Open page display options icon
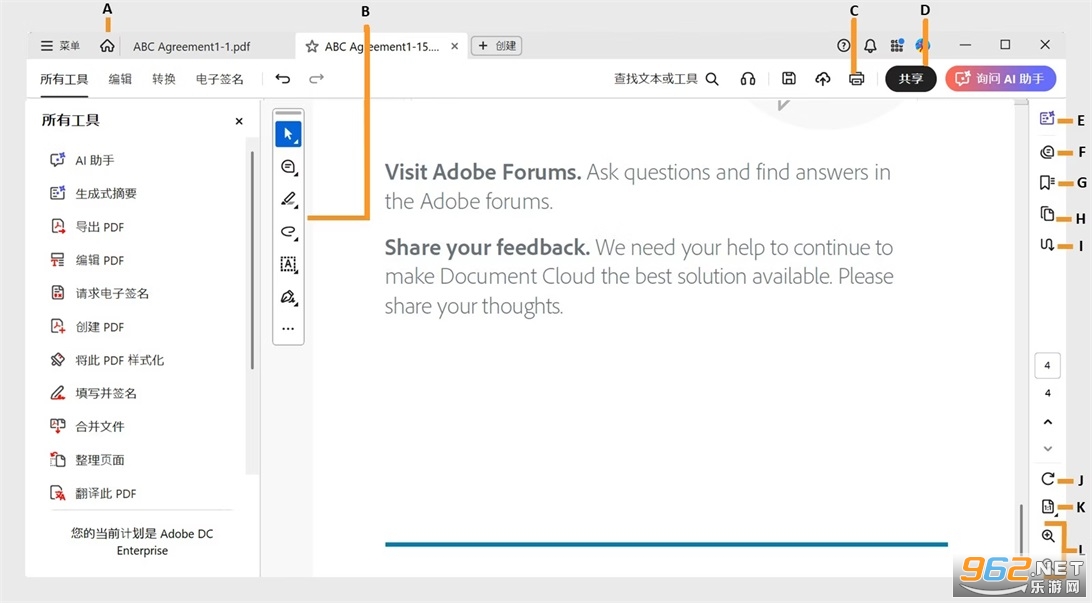Screen dimensions: 1092x603 (1047, 507)
